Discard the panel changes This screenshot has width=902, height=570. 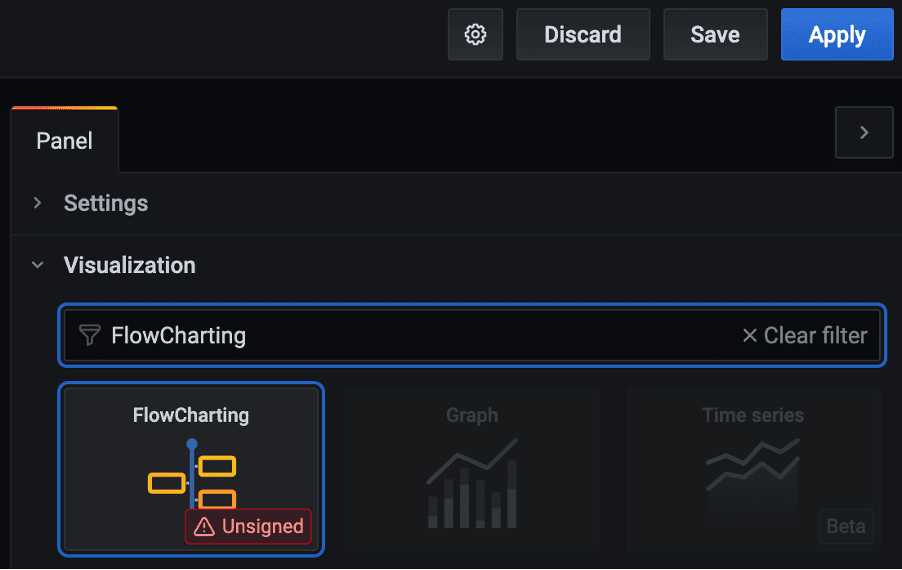coord(583,35)
